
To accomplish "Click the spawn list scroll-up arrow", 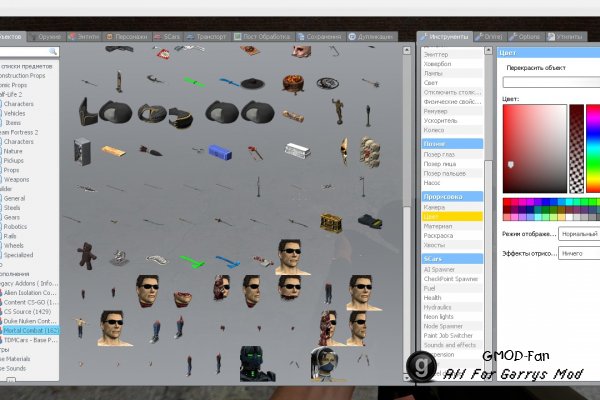I will click(407, 50).
